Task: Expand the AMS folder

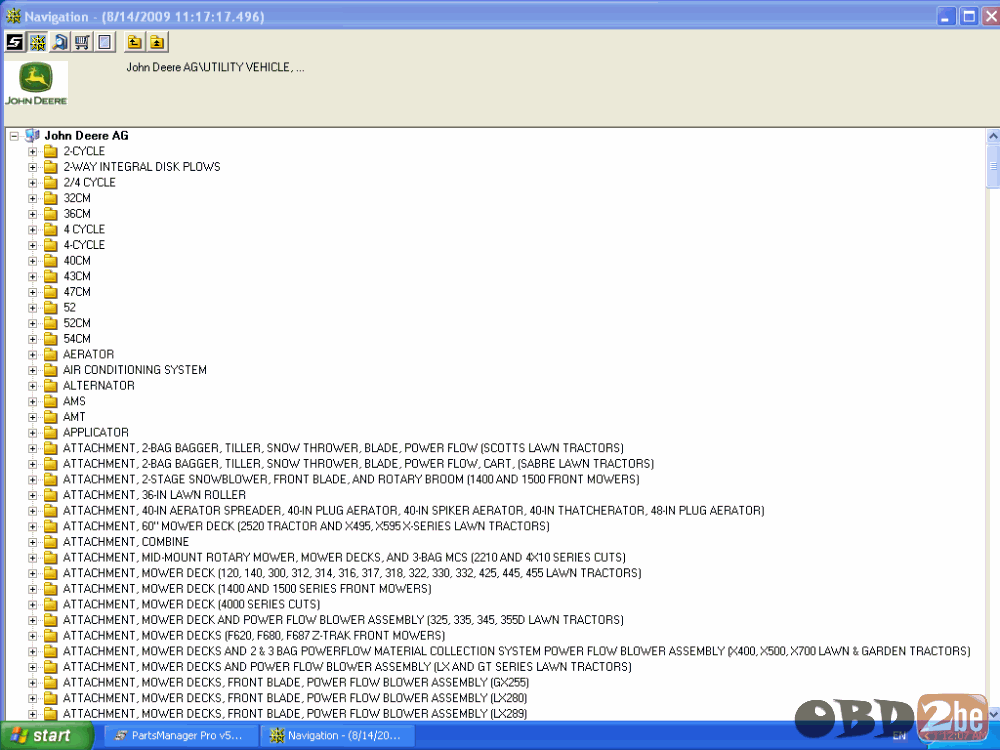Action: pyautogui.click(x=33, y=402)
